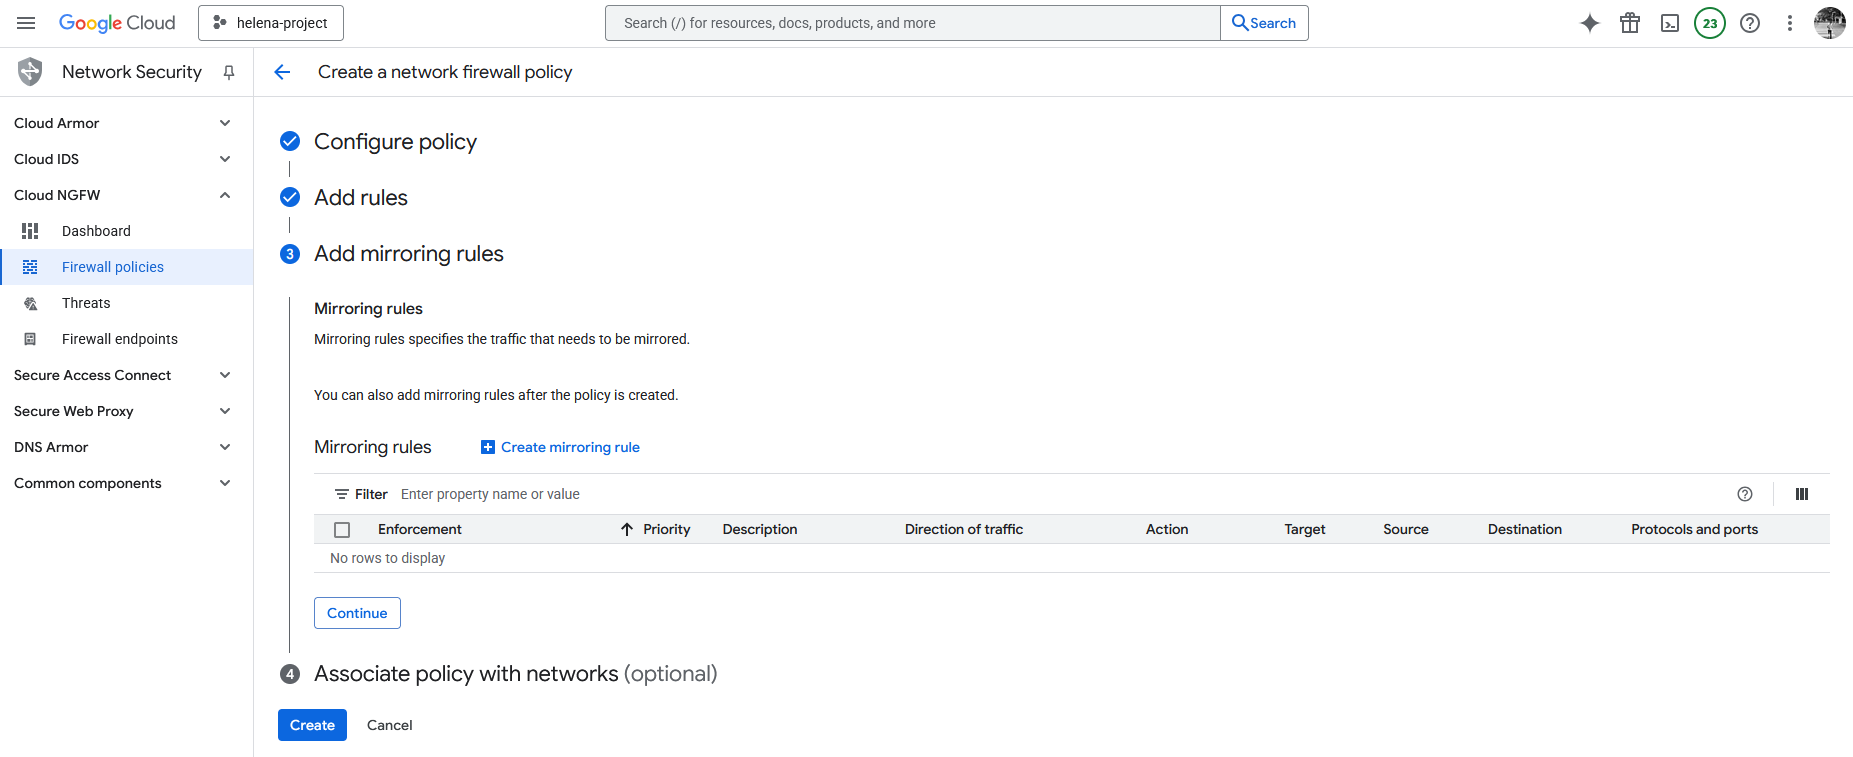Open column display options icon
Image resolution: width=1853 pixels, height=757 pixels.
[1801, 494]
